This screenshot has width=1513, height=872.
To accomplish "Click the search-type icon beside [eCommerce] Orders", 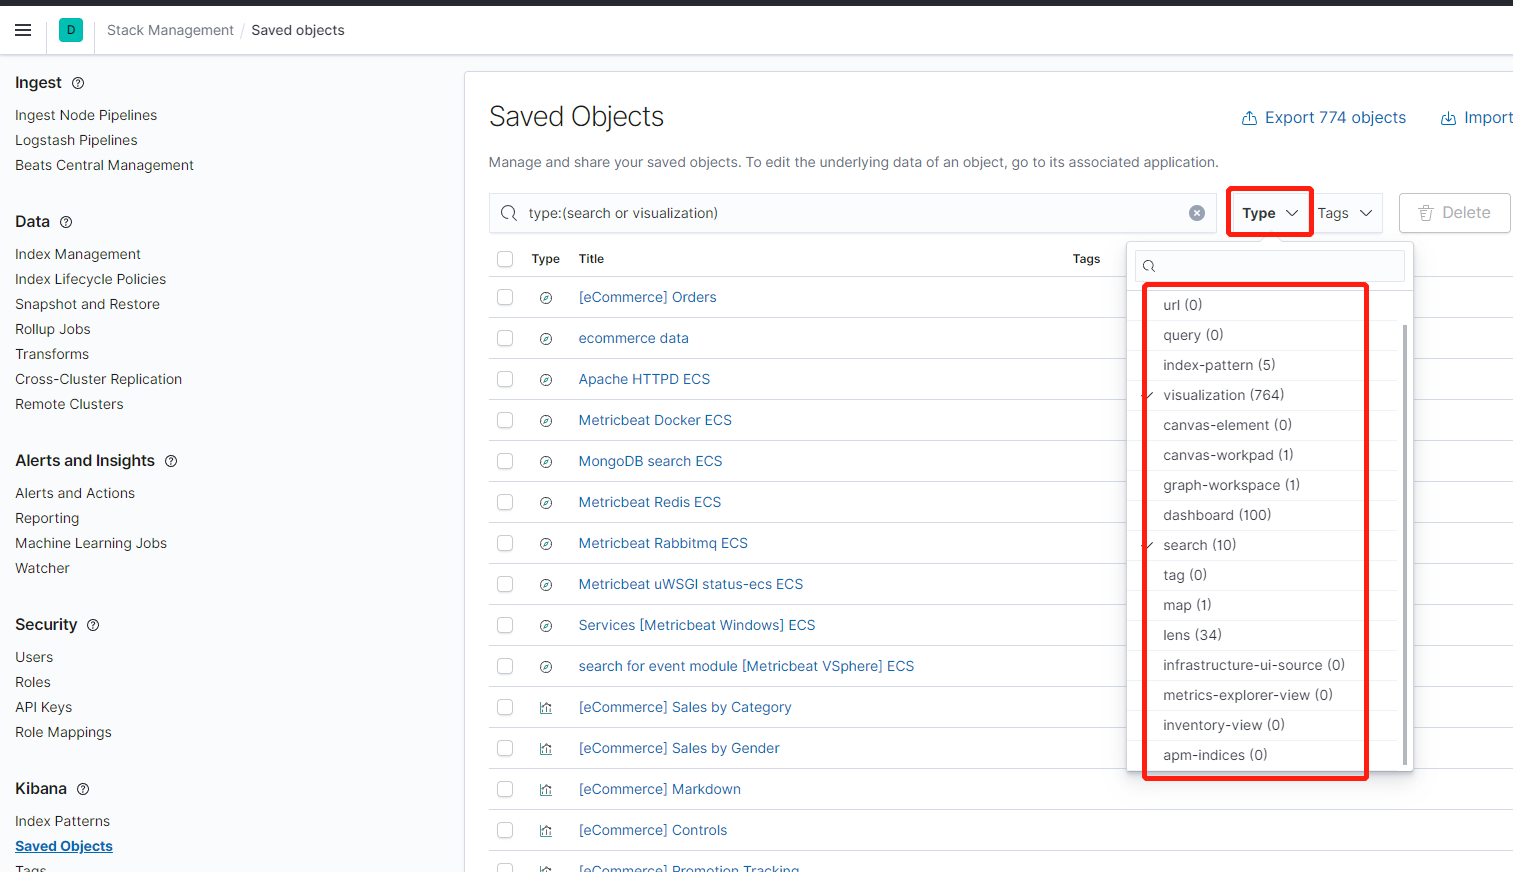I will (546, 298).
